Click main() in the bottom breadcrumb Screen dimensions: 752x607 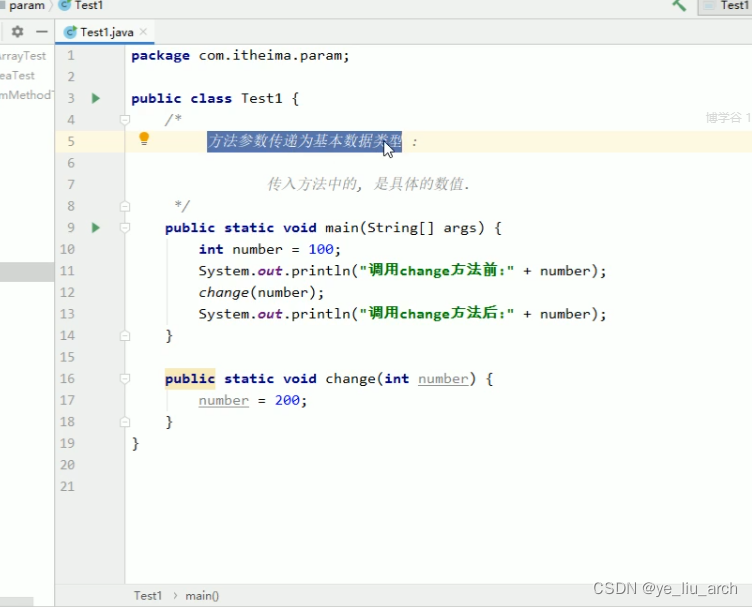(x=202, y=595)
